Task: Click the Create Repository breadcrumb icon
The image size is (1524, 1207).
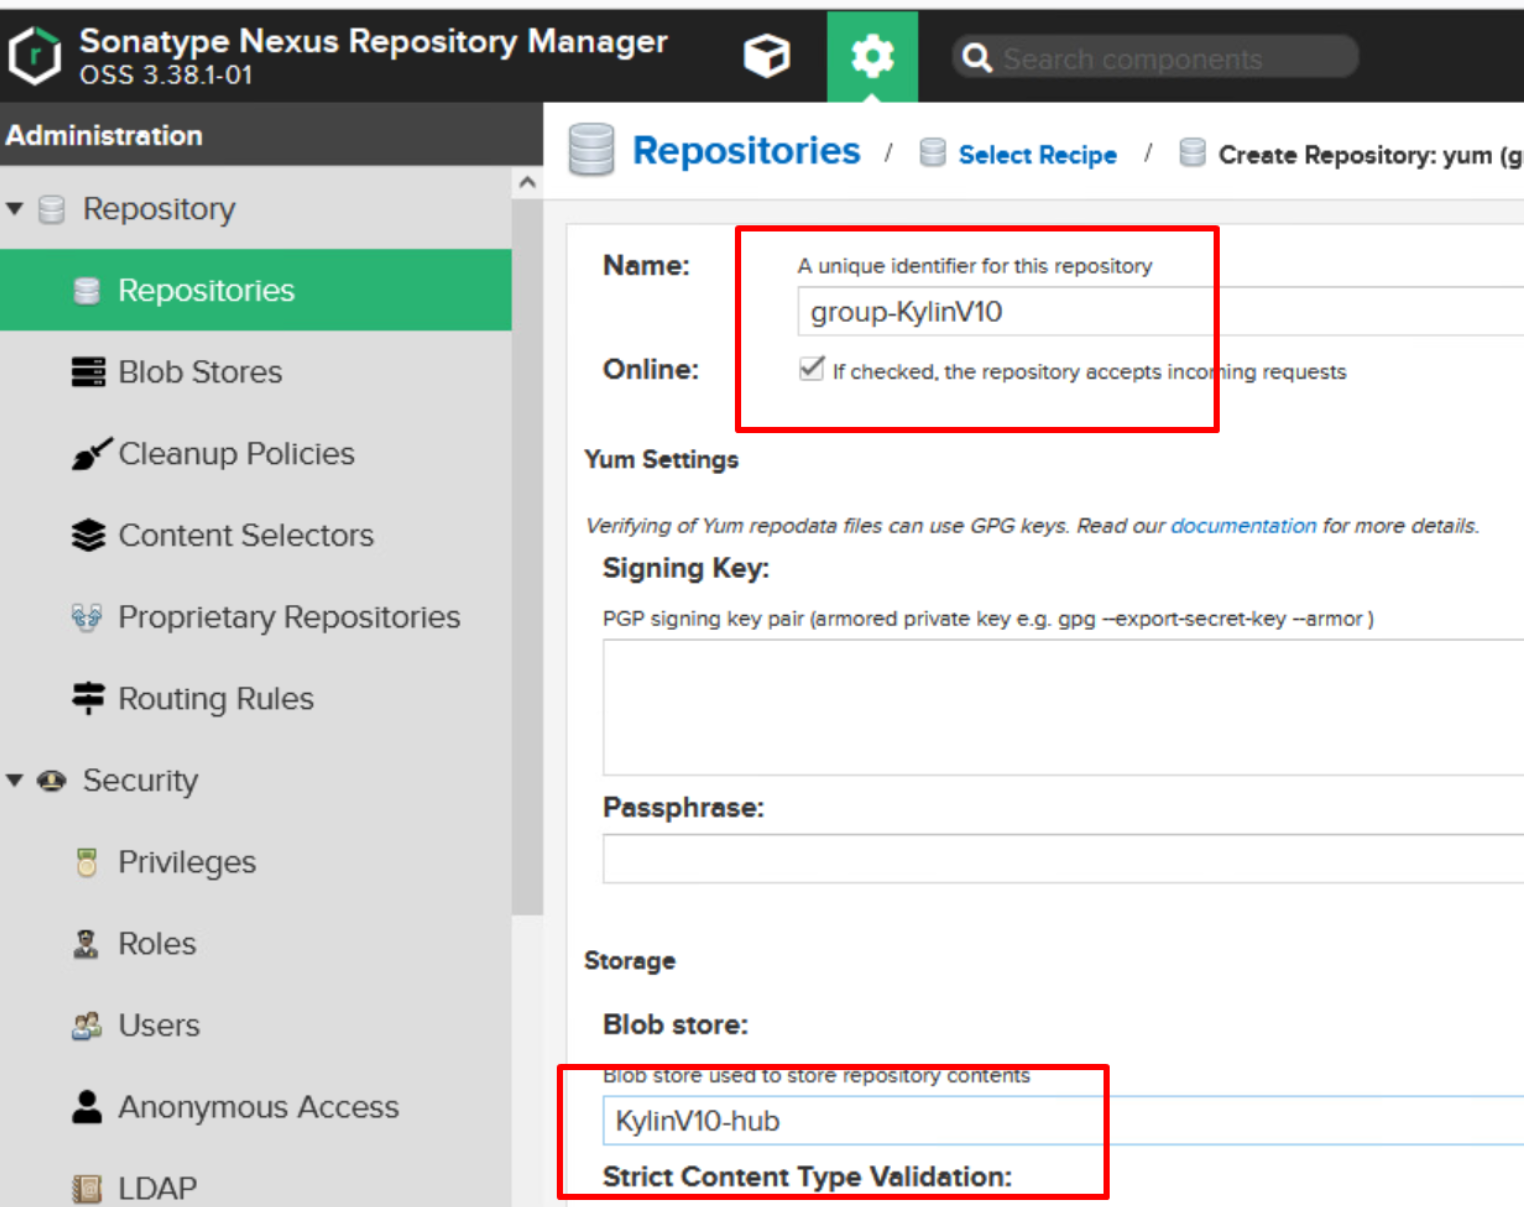Action: point(1192,153)
